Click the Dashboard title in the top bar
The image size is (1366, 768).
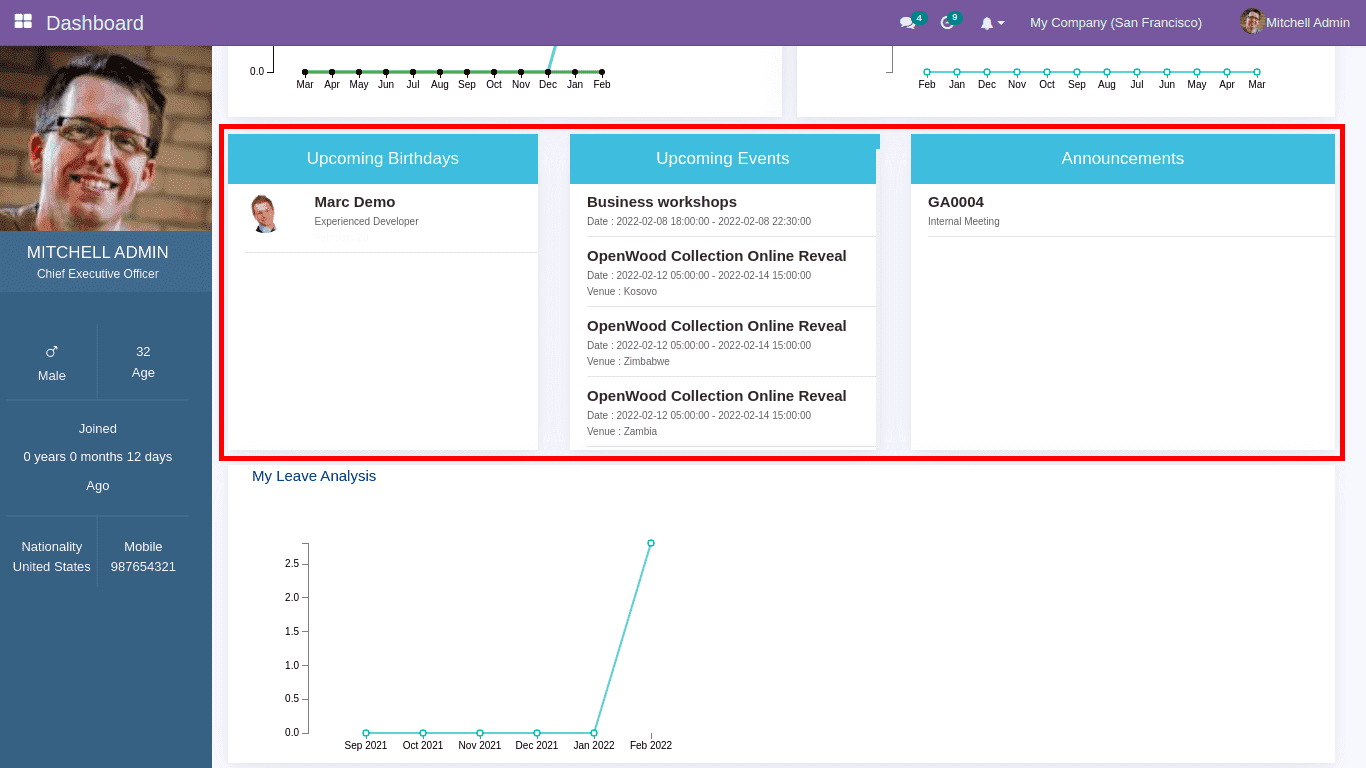[95, 22]
